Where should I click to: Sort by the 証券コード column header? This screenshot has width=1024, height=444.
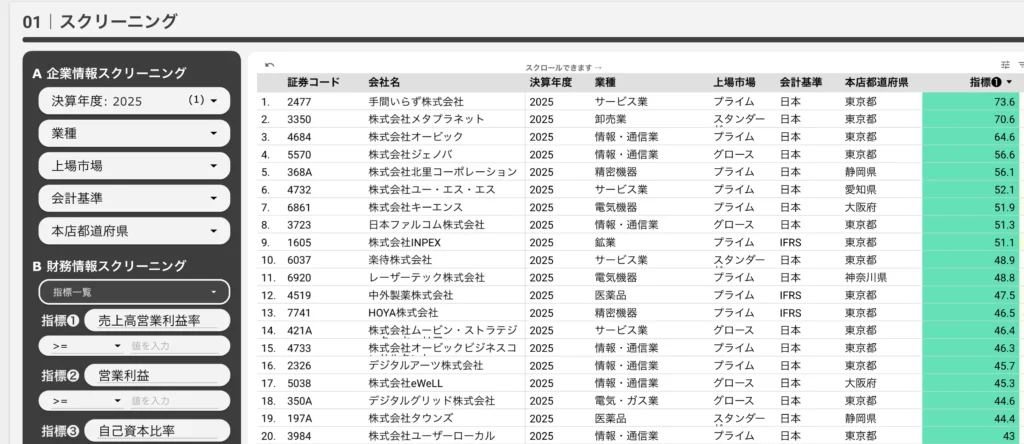tap(313, 83)
